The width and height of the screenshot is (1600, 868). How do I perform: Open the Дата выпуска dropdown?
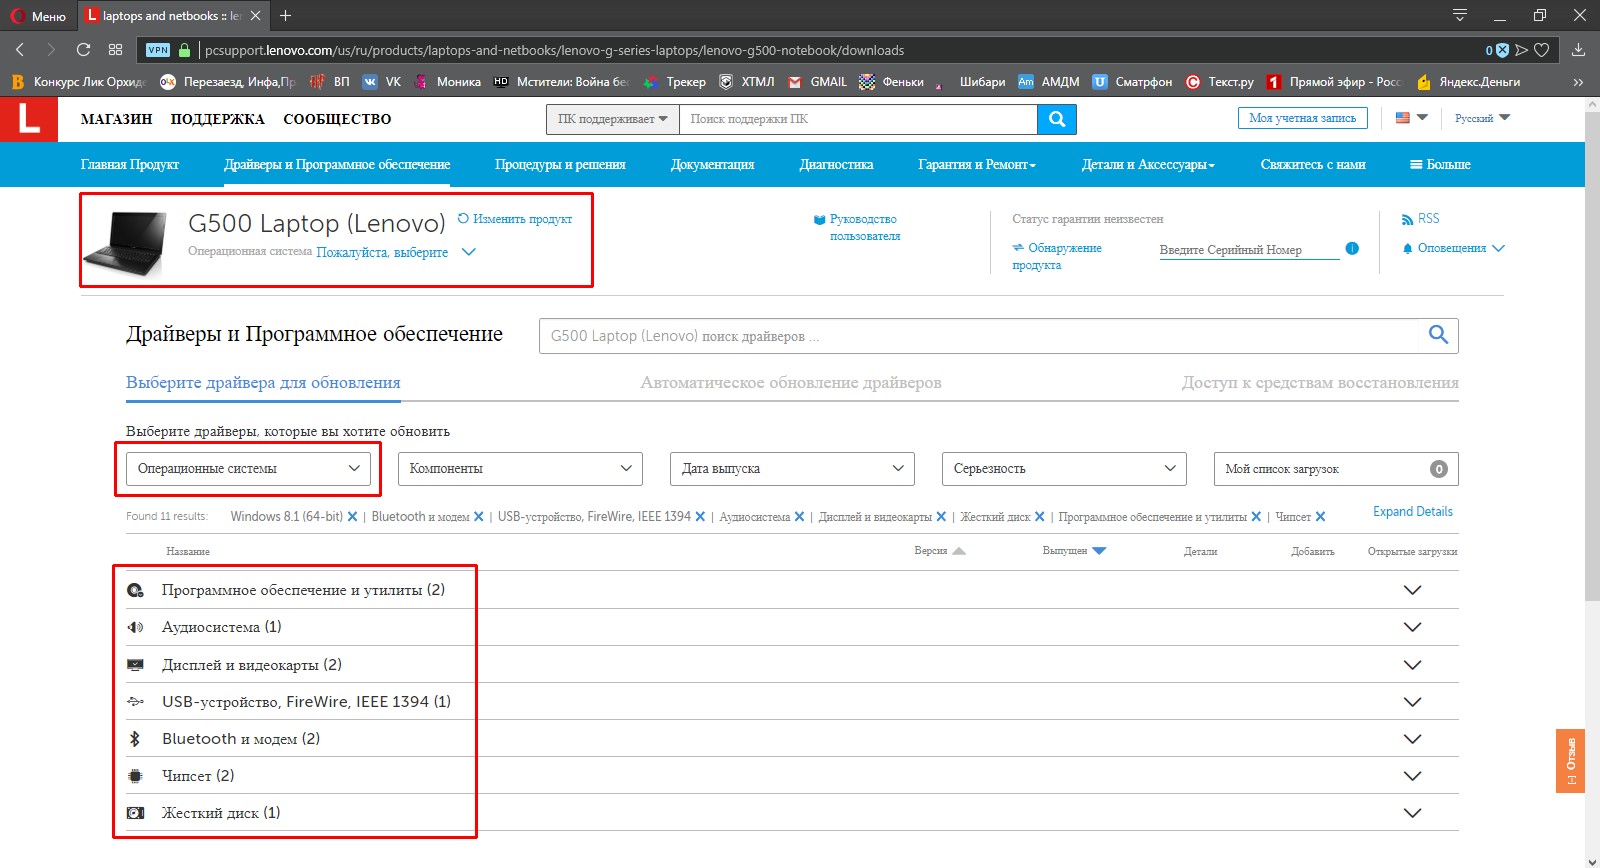(792, 468)
